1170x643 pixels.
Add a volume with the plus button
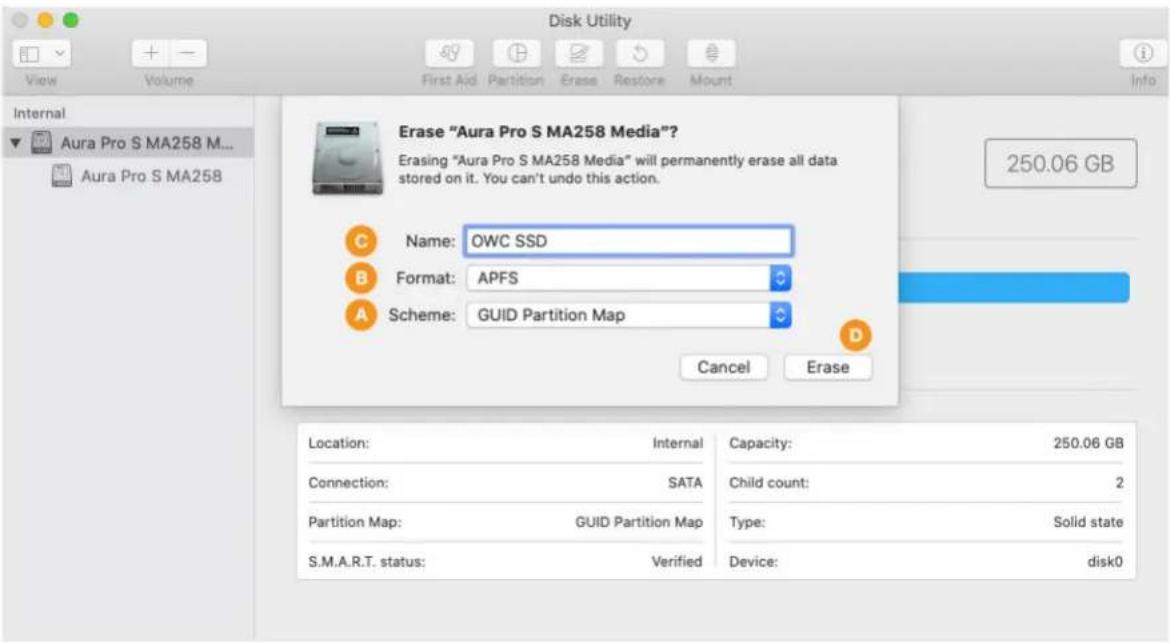coord(151,54)
